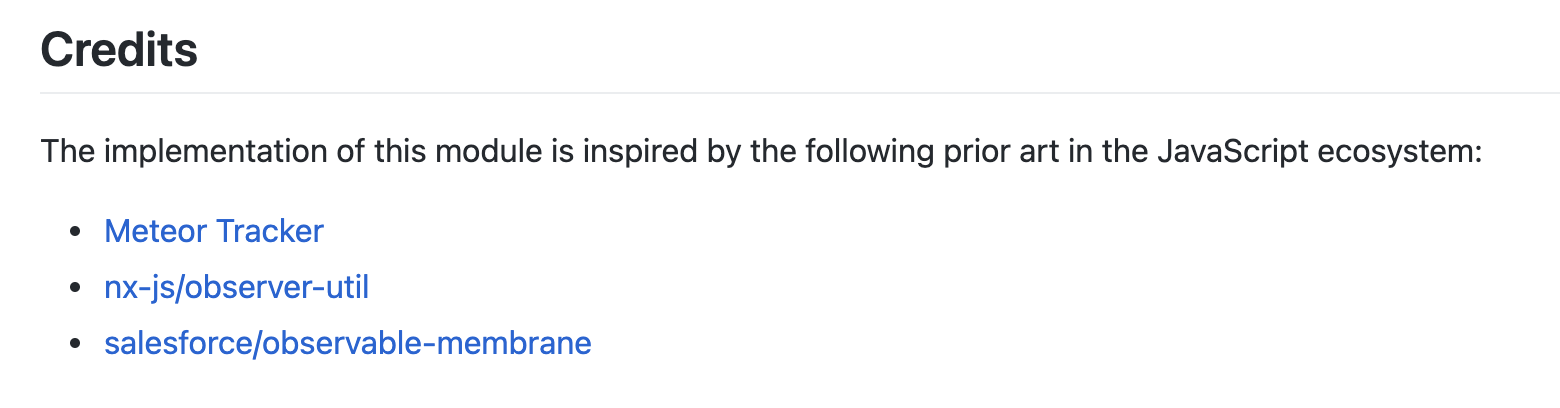This screenshot has height=408, width=1560.
Task: Open the nx-js/observer-util link
Action: [236, 288]
